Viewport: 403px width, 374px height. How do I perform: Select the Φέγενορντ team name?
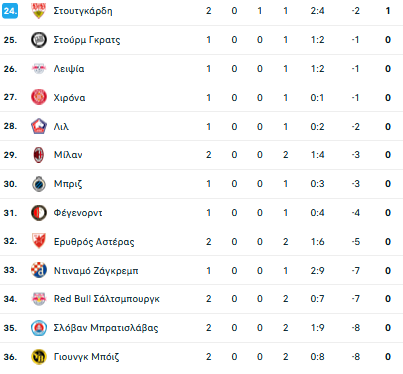click(78, 213)
